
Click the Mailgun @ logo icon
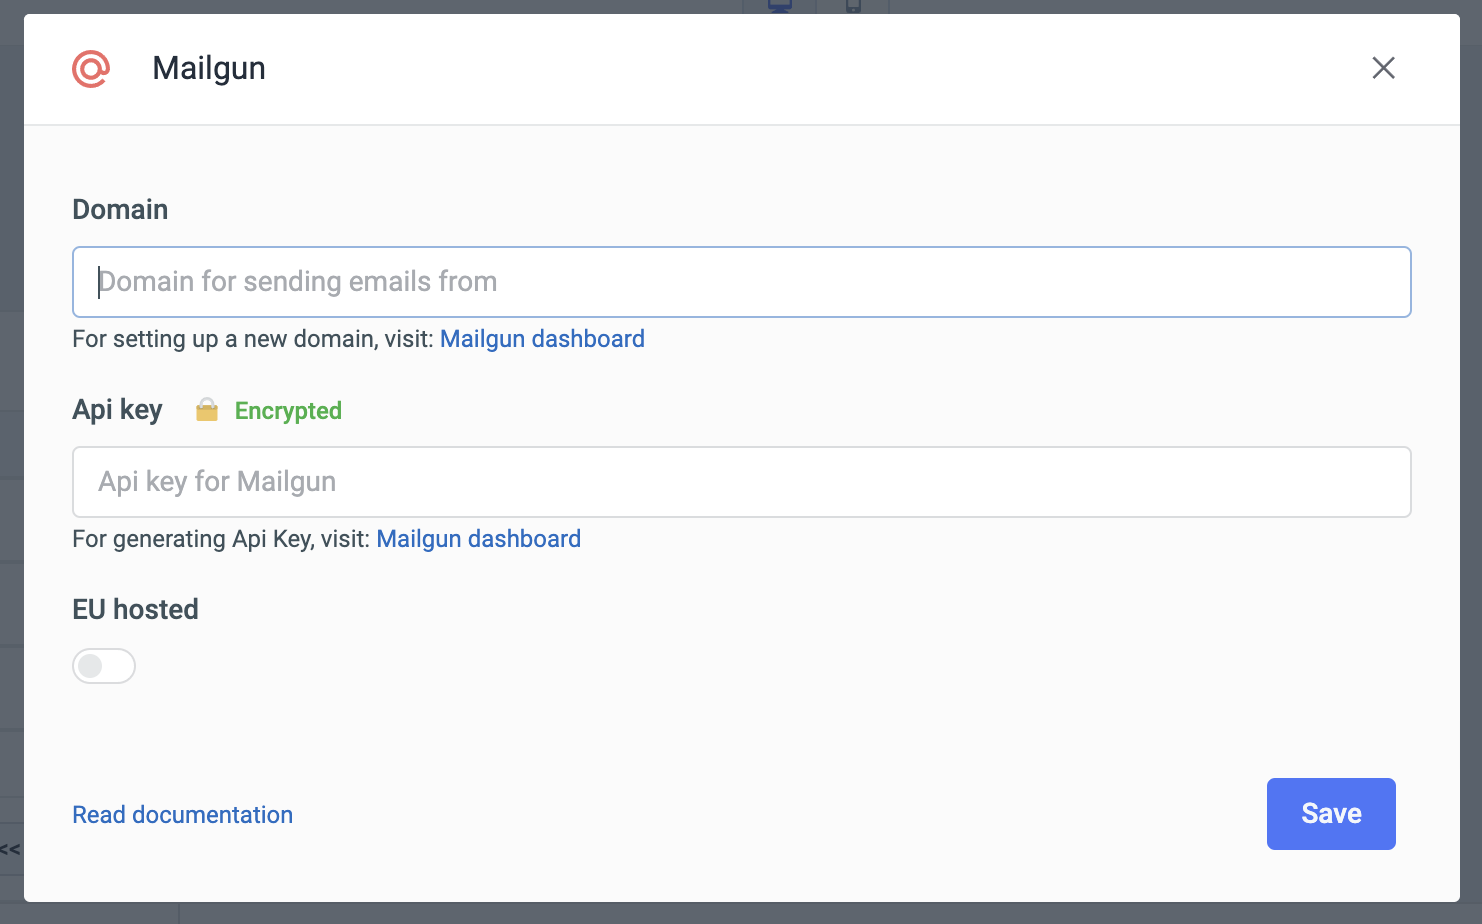coord(91,69)
